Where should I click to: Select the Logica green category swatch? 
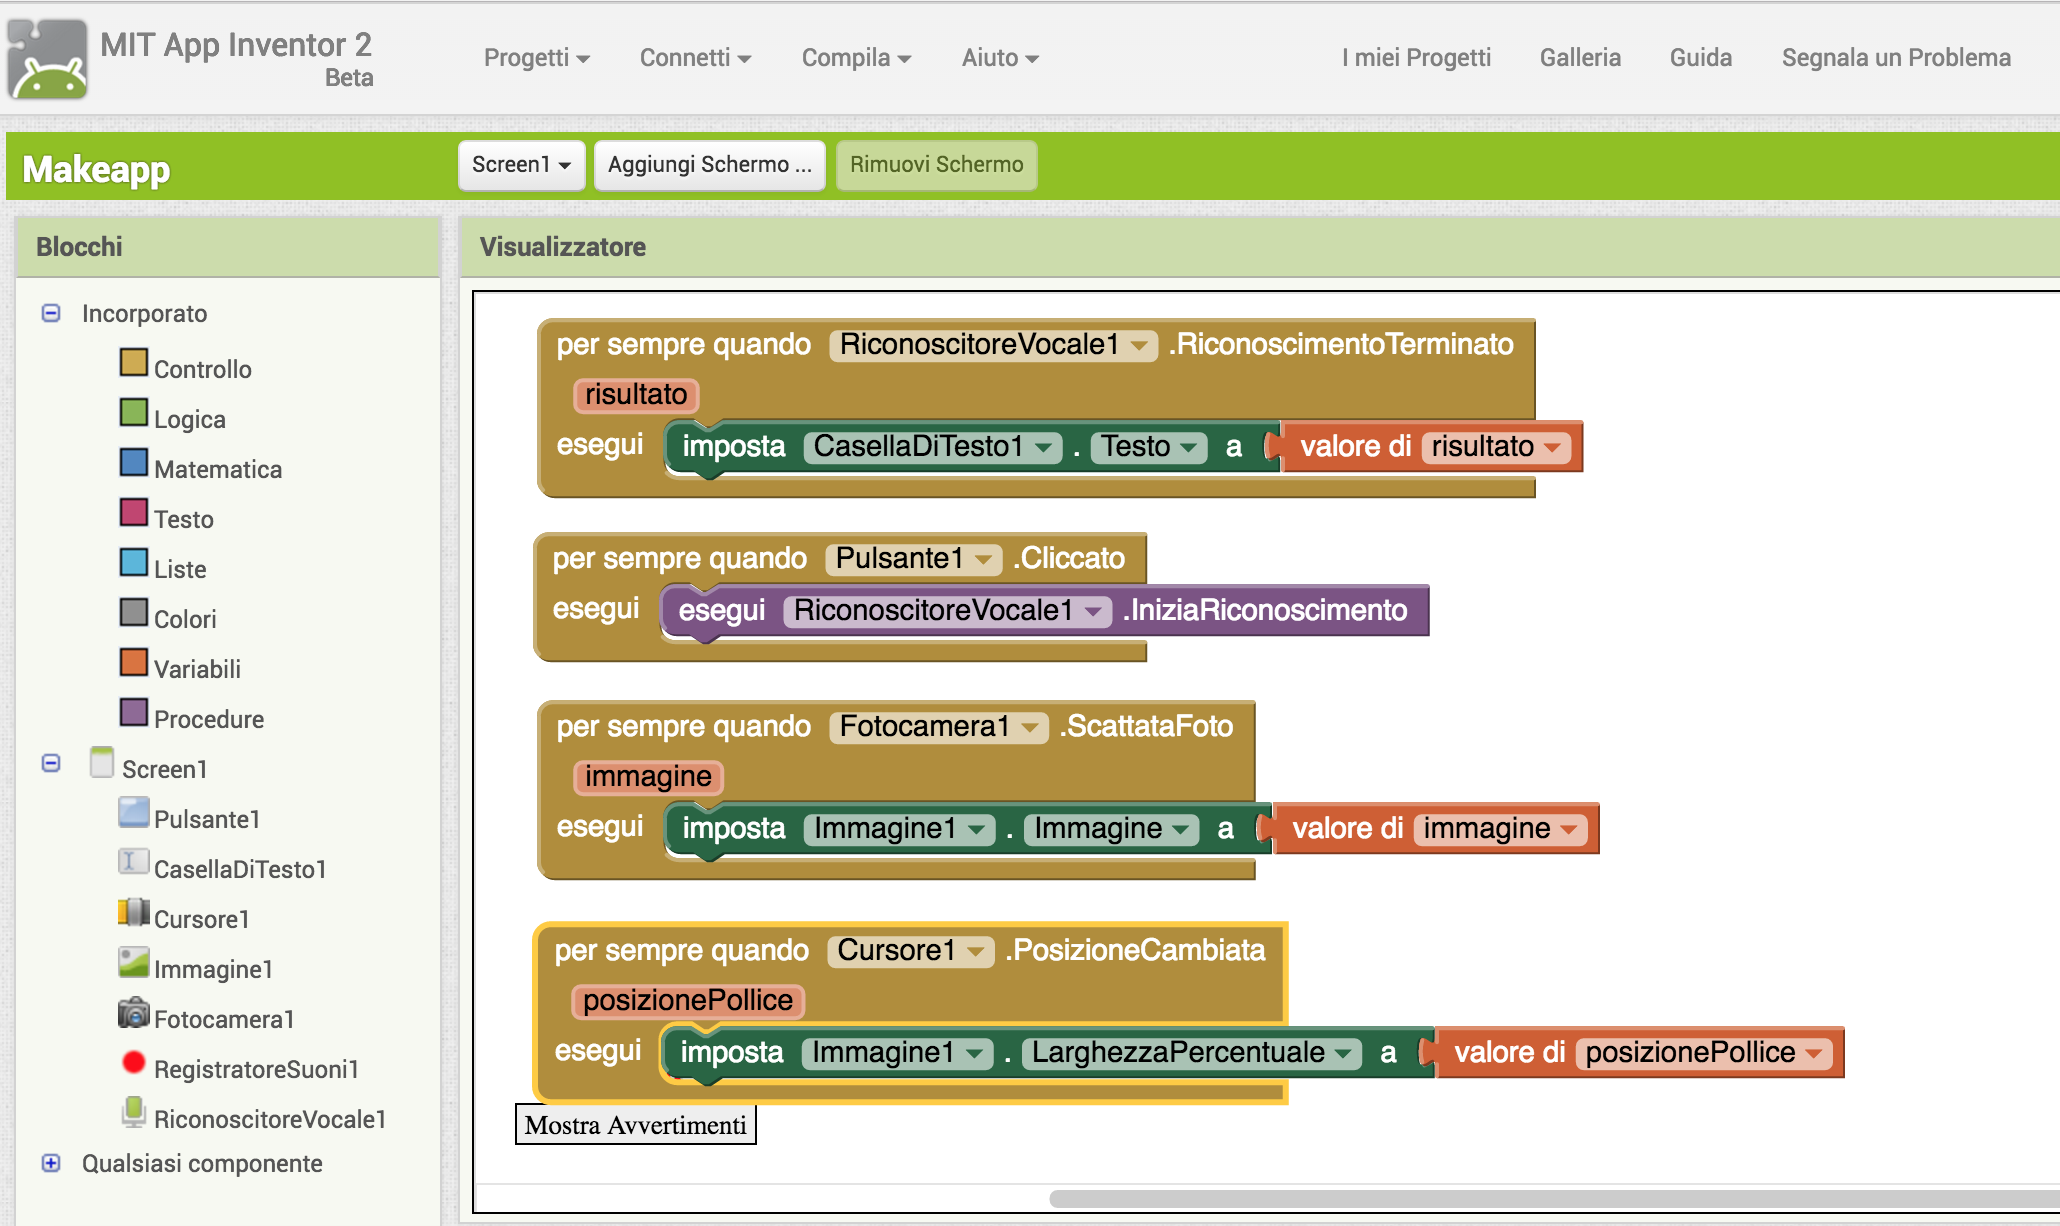coord(133,412)
